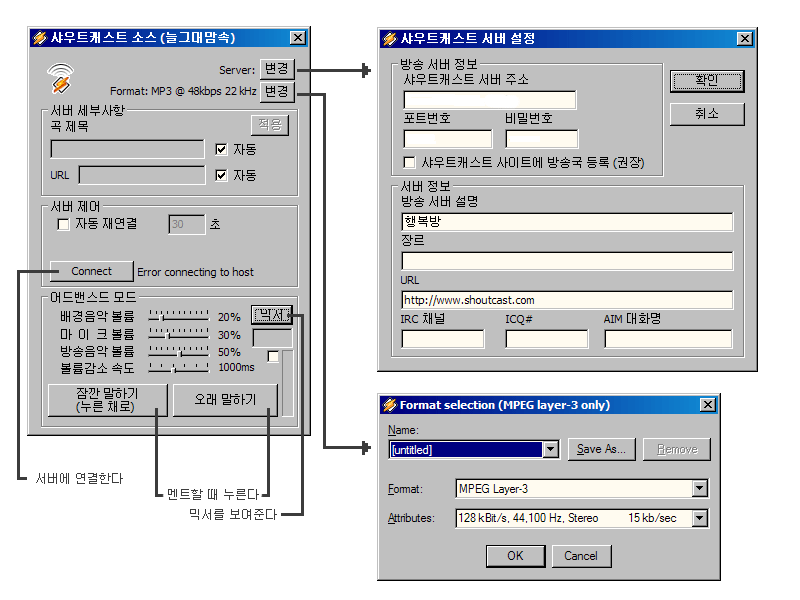The image size is (800, 600).
Task: Open the Attributes dropdown 128 kBit/s
Action: [x=700, y=518]
